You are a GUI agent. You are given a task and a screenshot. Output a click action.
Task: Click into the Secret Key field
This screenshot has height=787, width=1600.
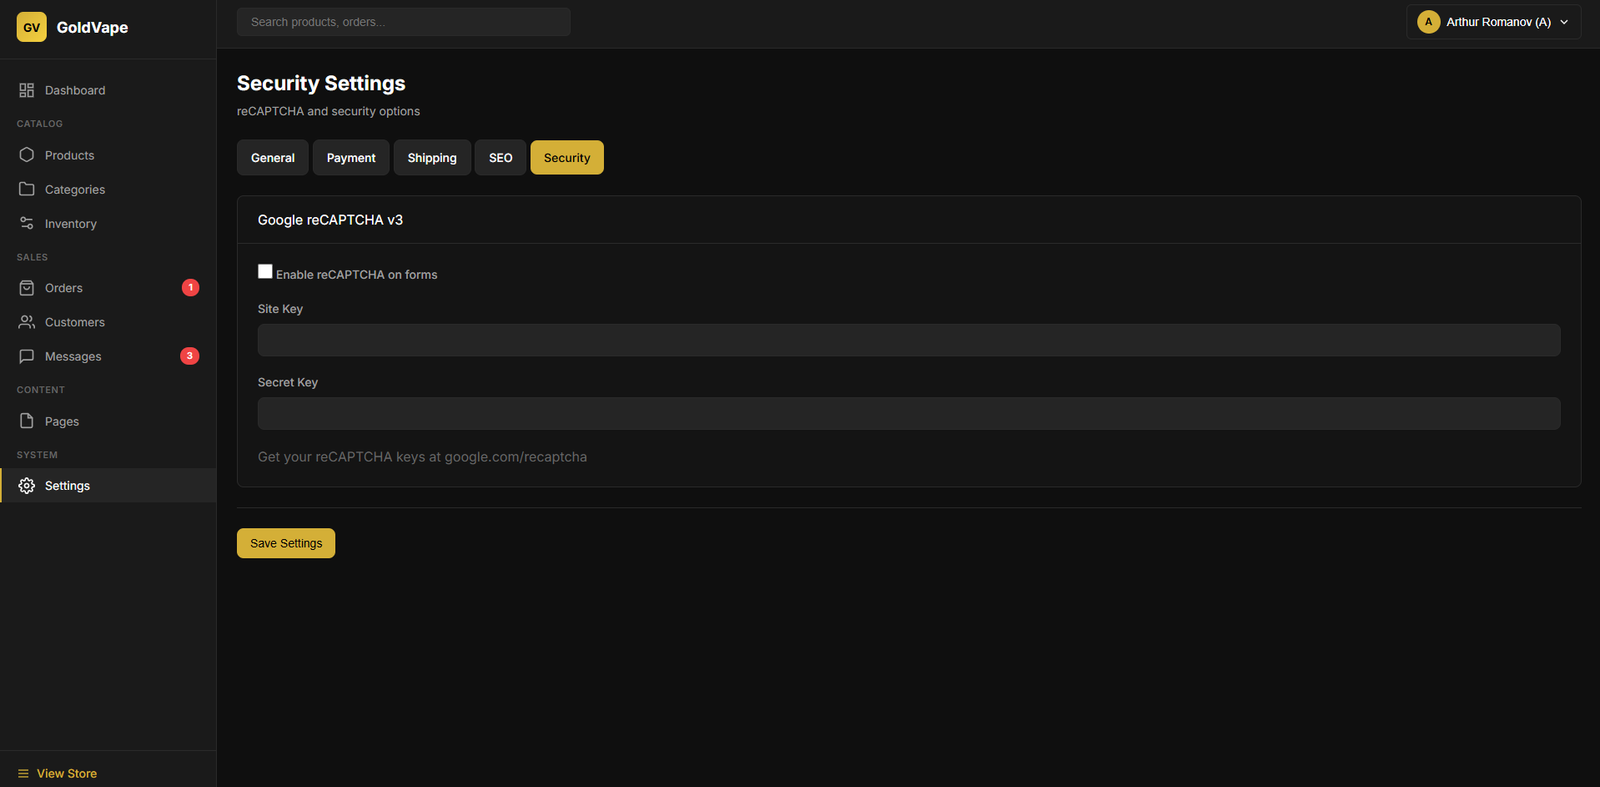(908, 414)
